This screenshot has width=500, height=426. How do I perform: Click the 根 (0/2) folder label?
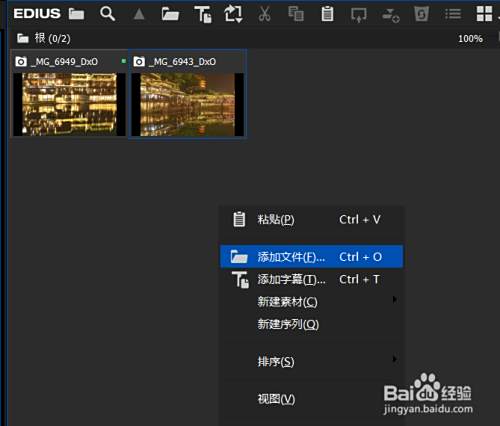coord(53,39)
